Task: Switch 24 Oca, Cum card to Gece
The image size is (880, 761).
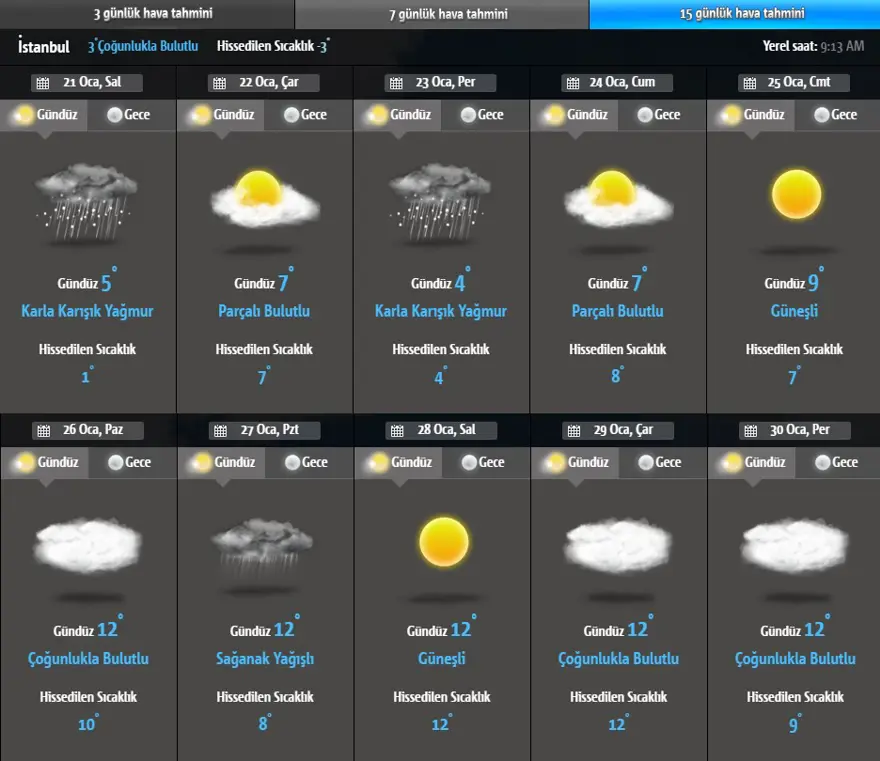Action: pyautogui.click(x=660, y=115)
